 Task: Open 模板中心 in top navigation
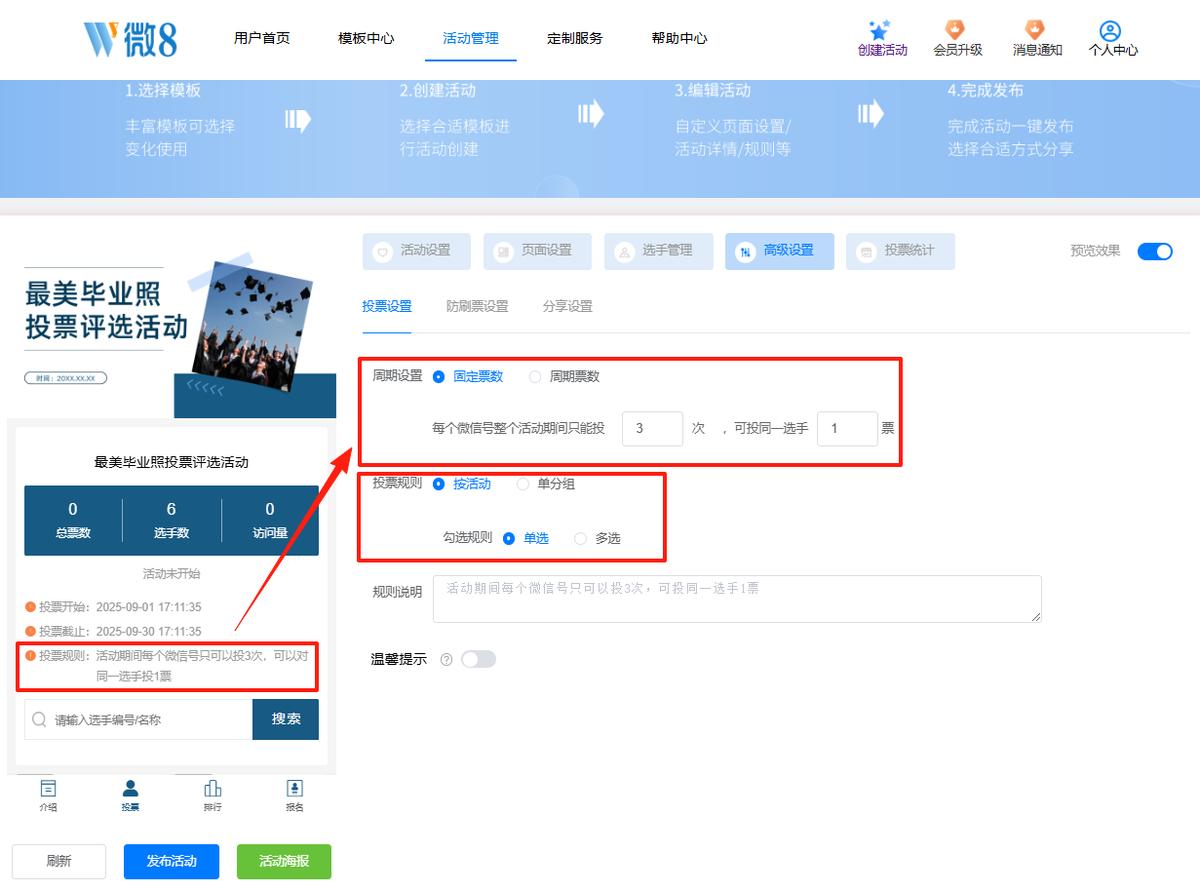366,38
